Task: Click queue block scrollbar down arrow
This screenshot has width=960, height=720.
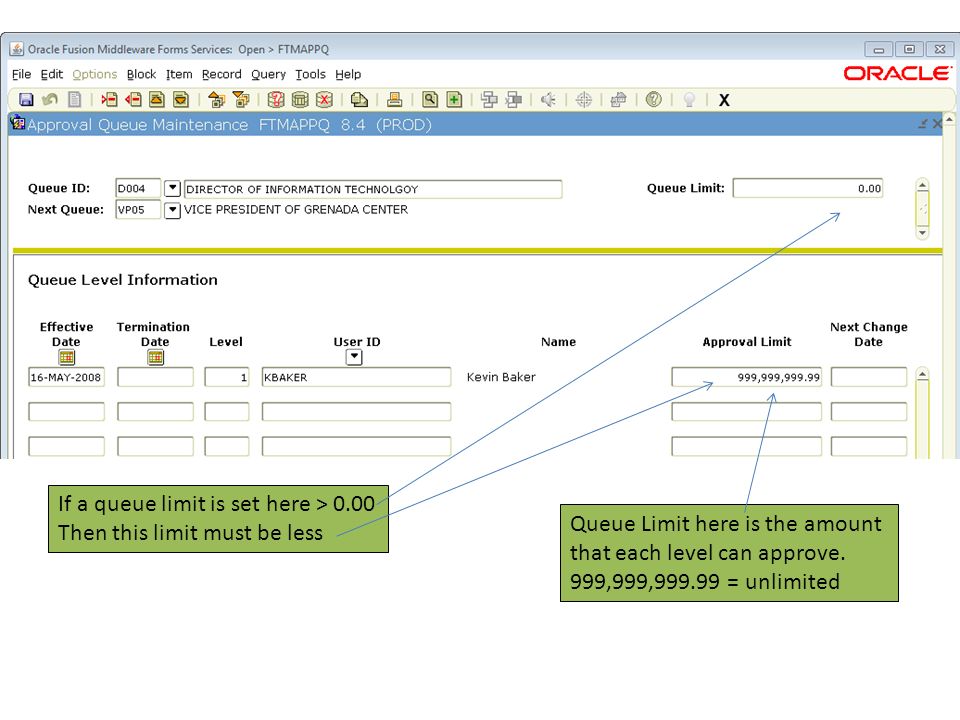Action: (923, 233)
